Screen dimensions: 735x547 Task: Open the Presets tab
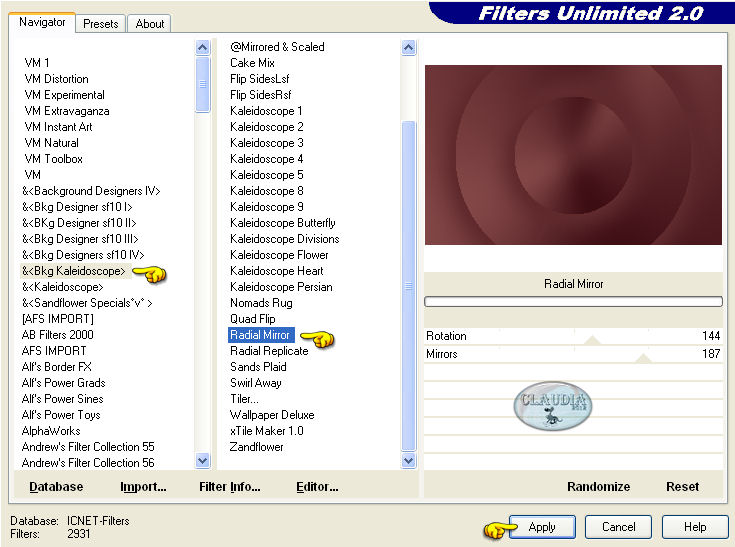[100, 23]
